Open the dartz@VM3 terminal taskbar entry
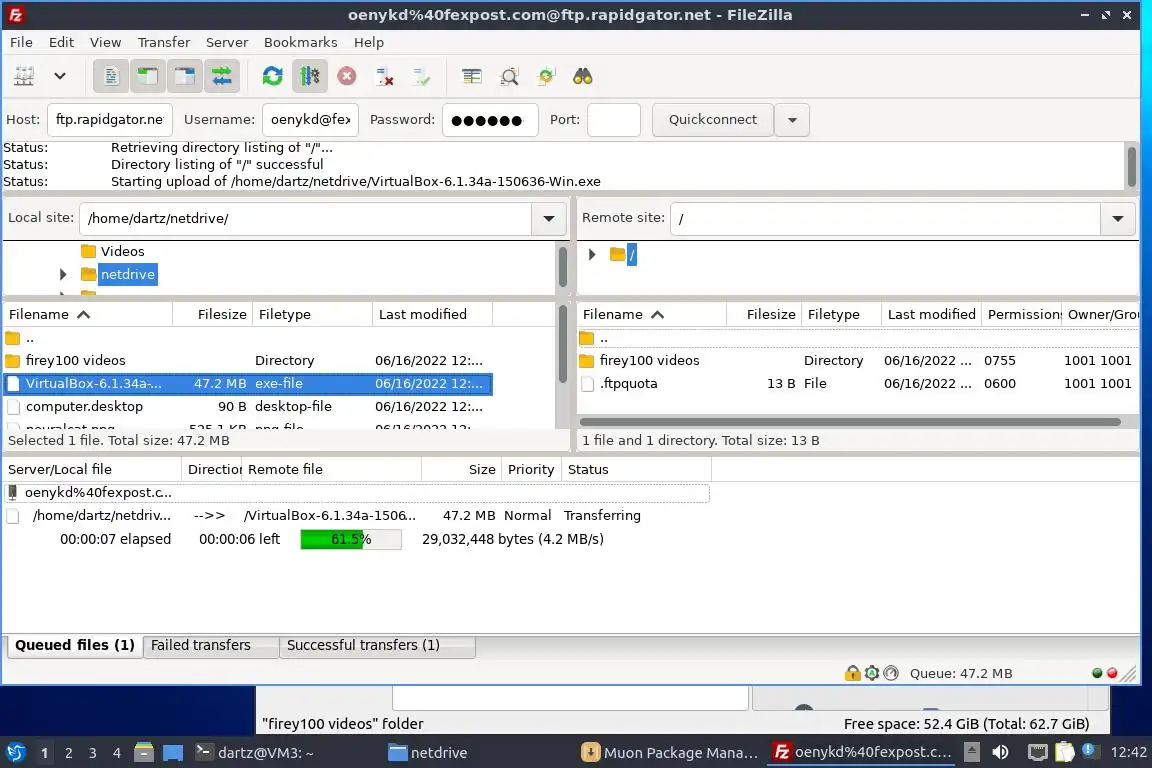Image resolution: width=1152 pixels, height=768 pixels. coord(255,753)
